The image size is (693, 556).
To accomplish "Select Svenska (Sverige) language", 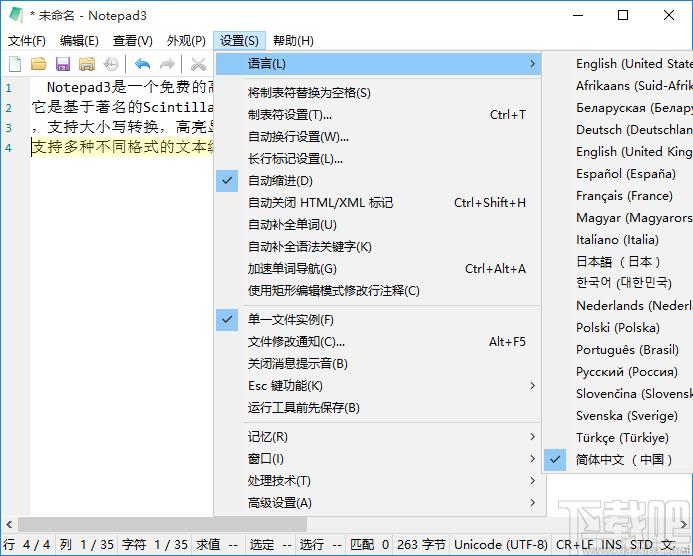I will click(619, 415).
